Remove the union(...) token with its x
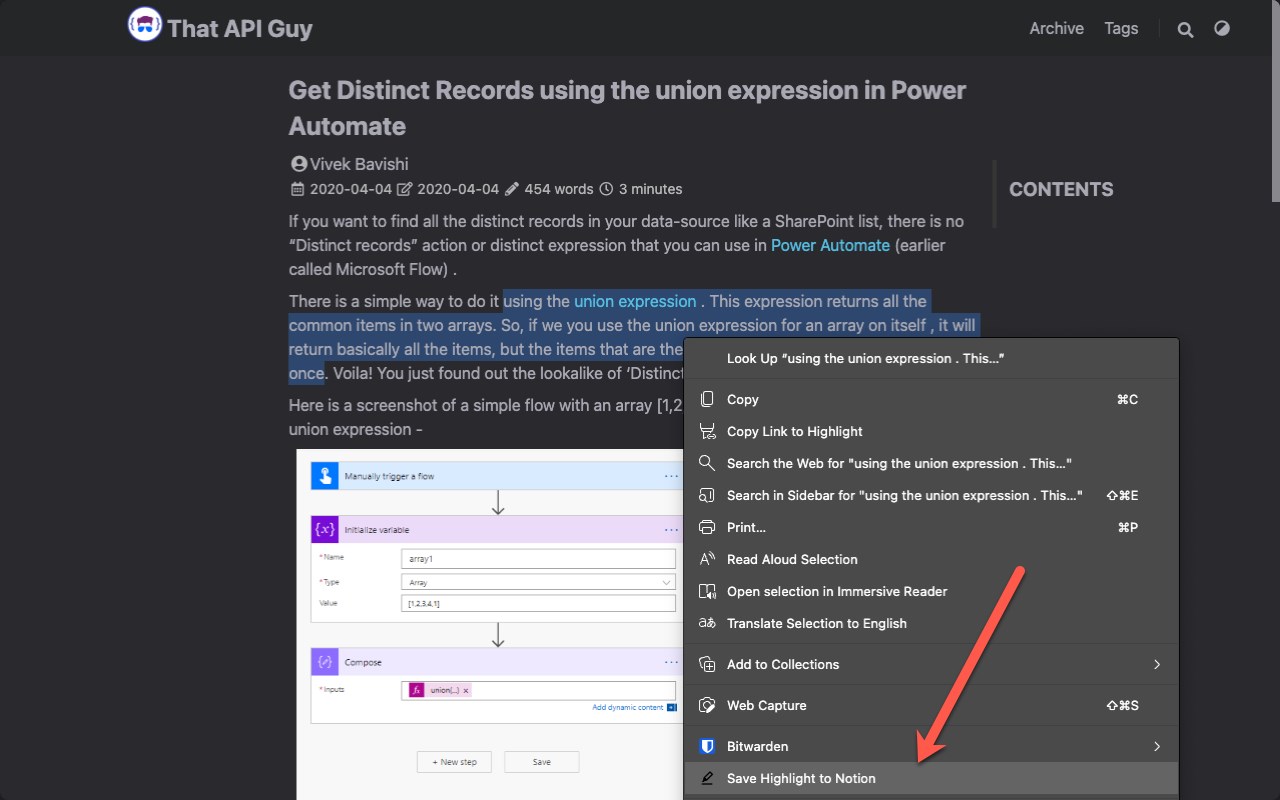This screenshot has width=1280, height=800. point(466,690)
